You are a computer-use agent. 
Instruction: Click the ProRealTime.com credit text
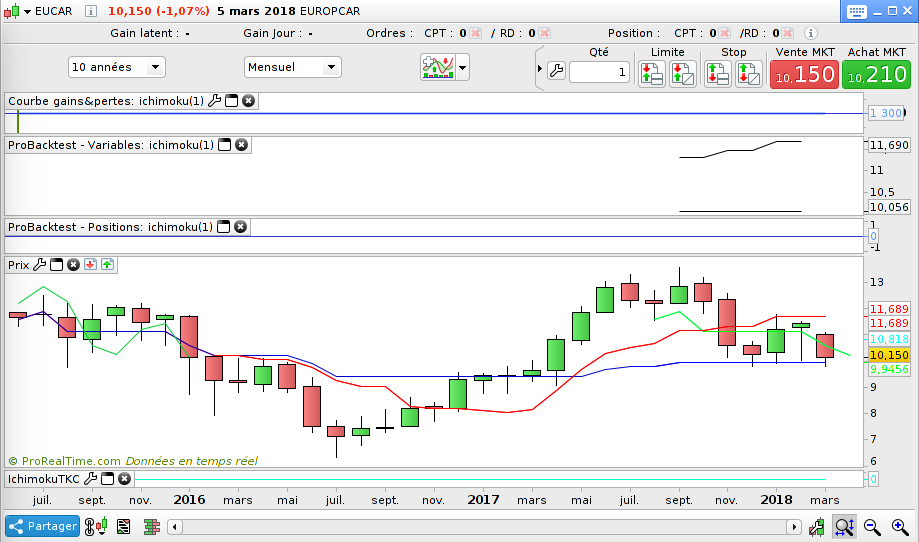pyautogui.click(x=71, y=461)
